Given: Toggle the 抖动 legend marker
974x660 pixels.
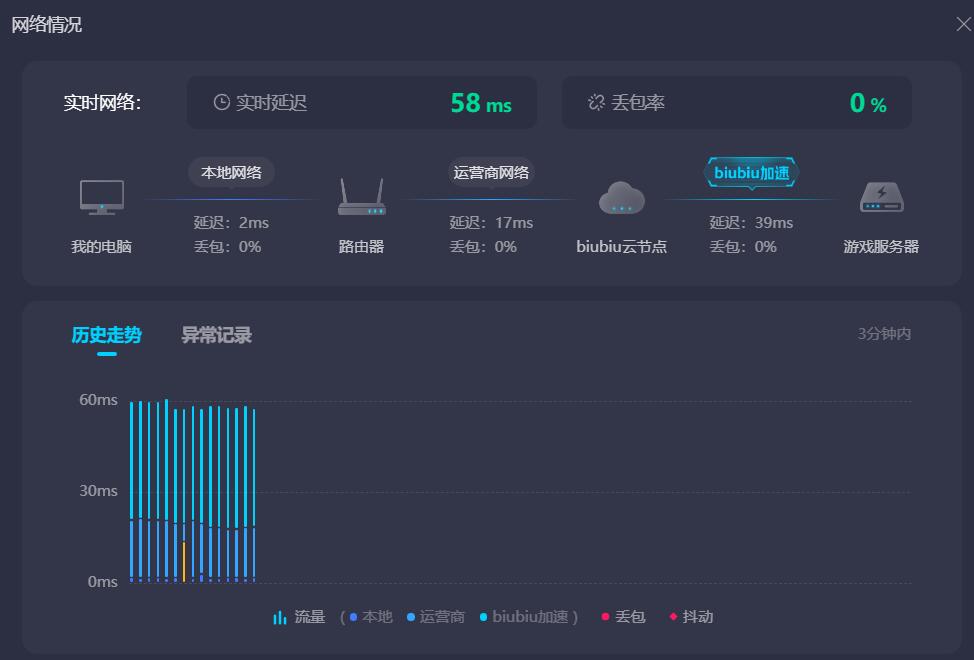Looking at the screenshot, I should coord(691,617).
